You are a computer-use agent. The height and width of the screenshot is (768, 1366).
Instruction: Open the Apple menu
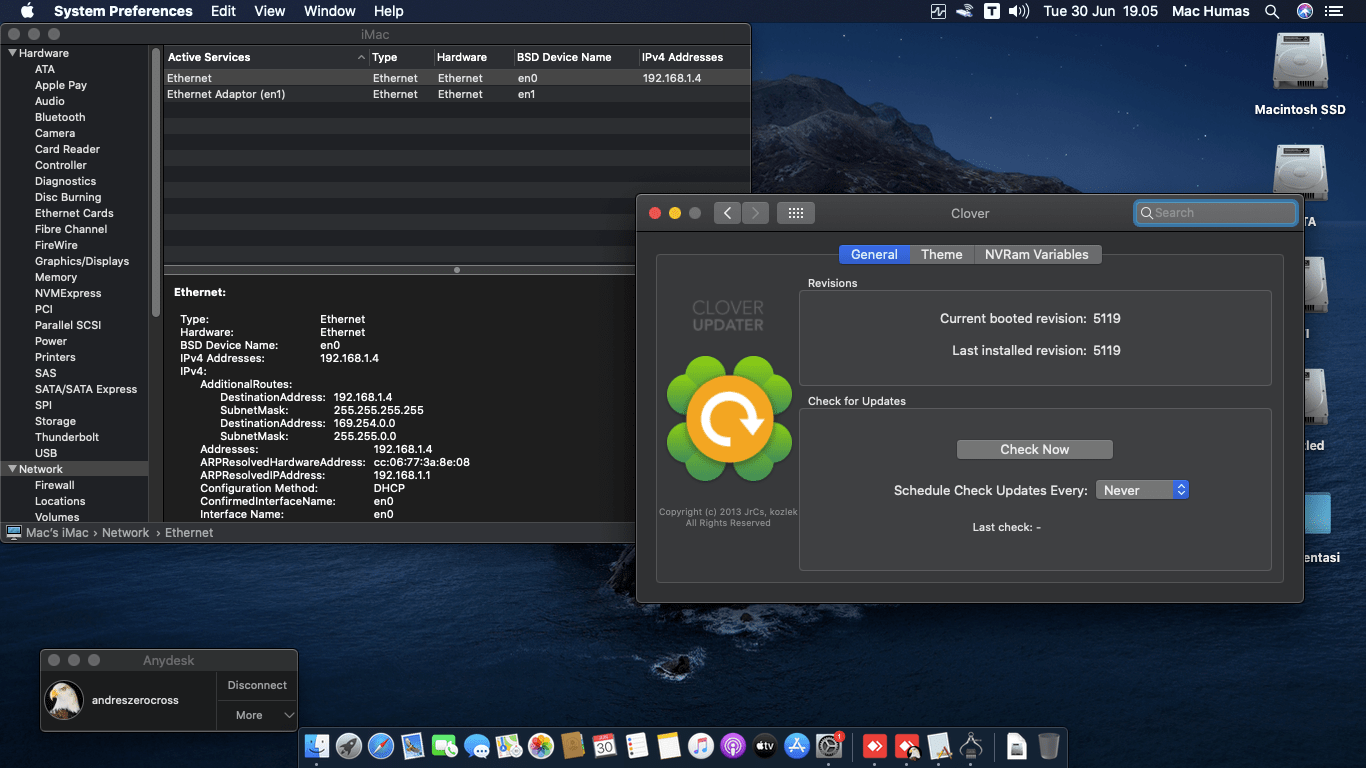27,11
